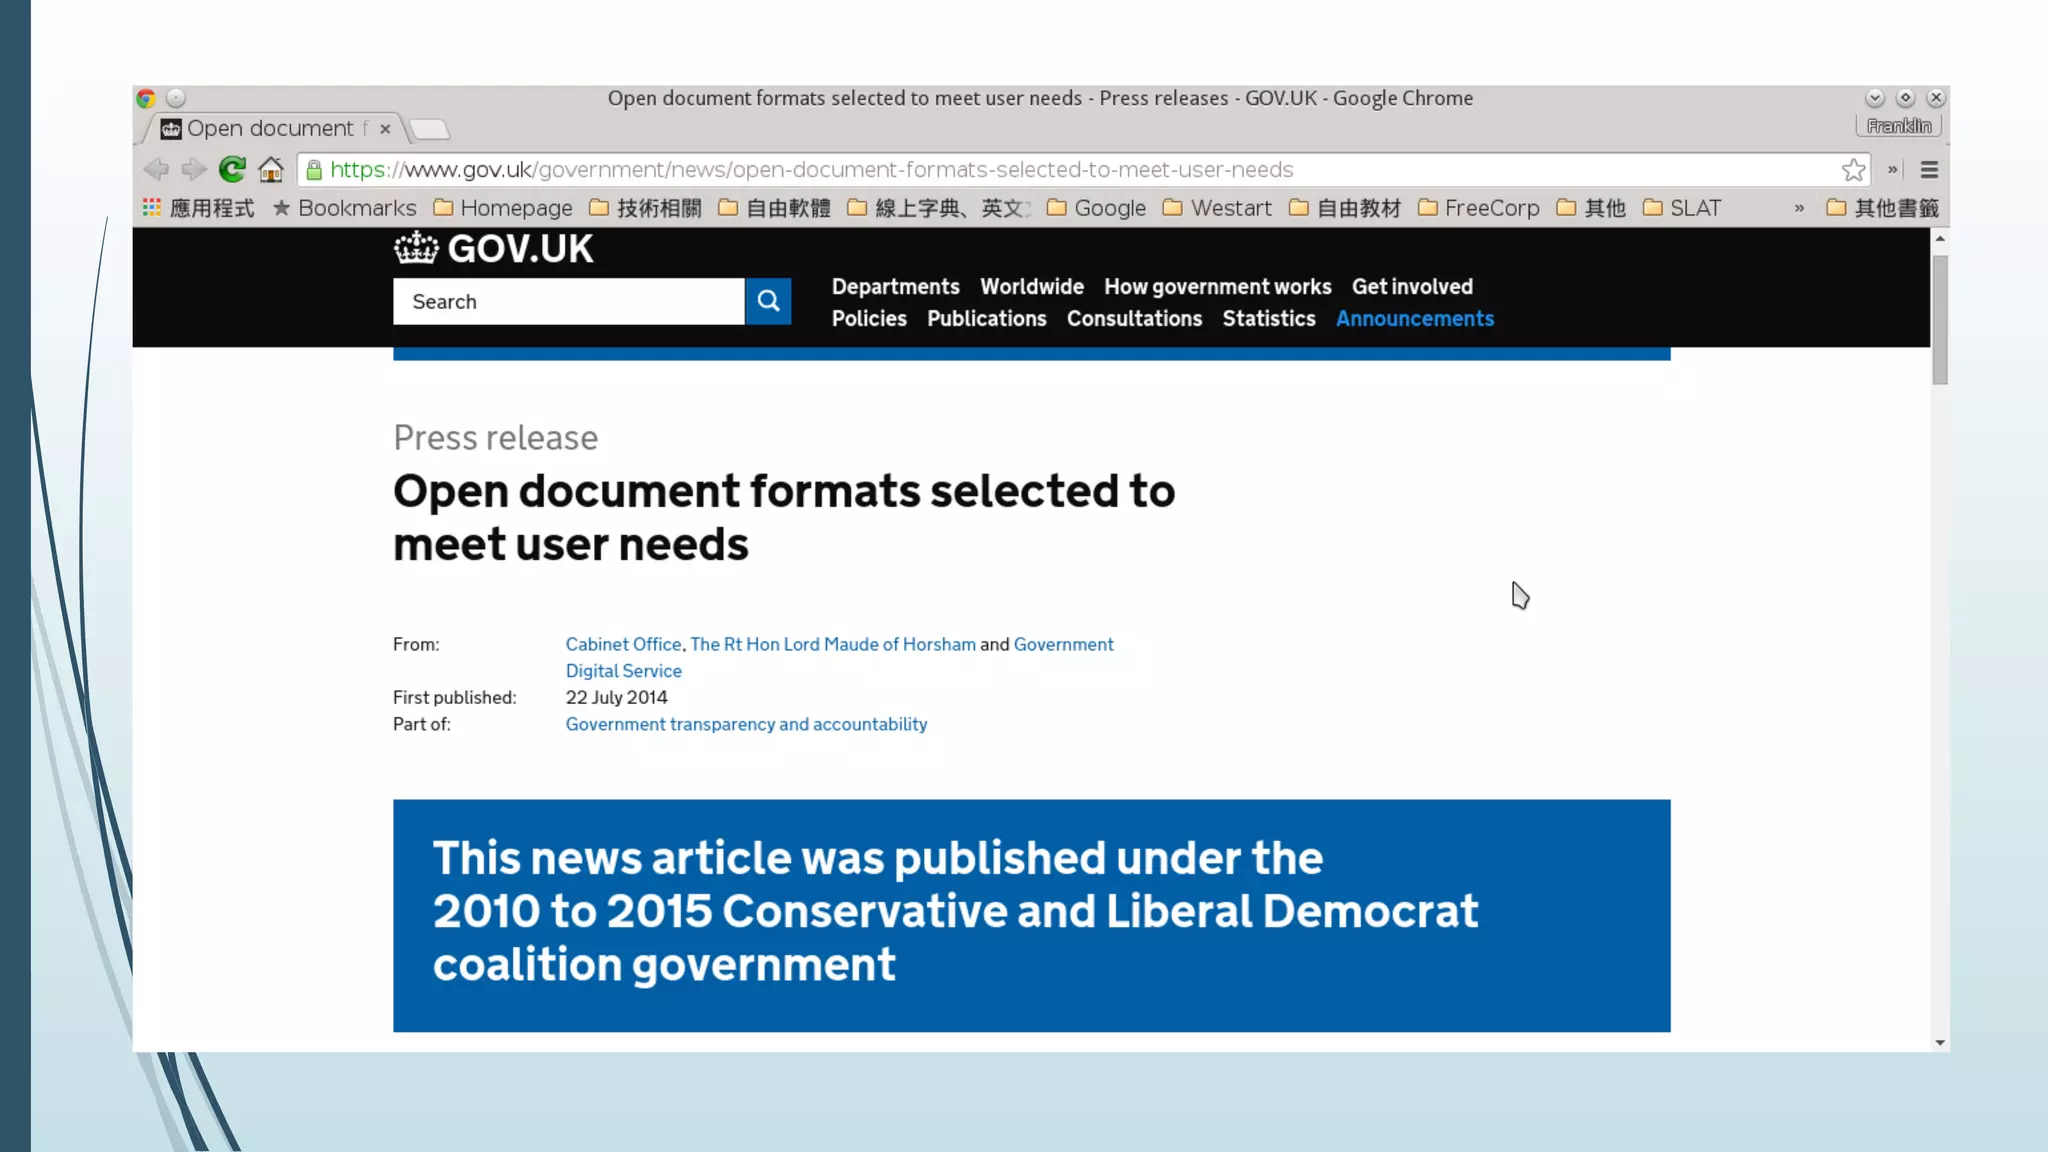Click the page vertical scrollbar thumb
The width and height of the screenshot is (2048, 1152).
(x=1940, y=320)
